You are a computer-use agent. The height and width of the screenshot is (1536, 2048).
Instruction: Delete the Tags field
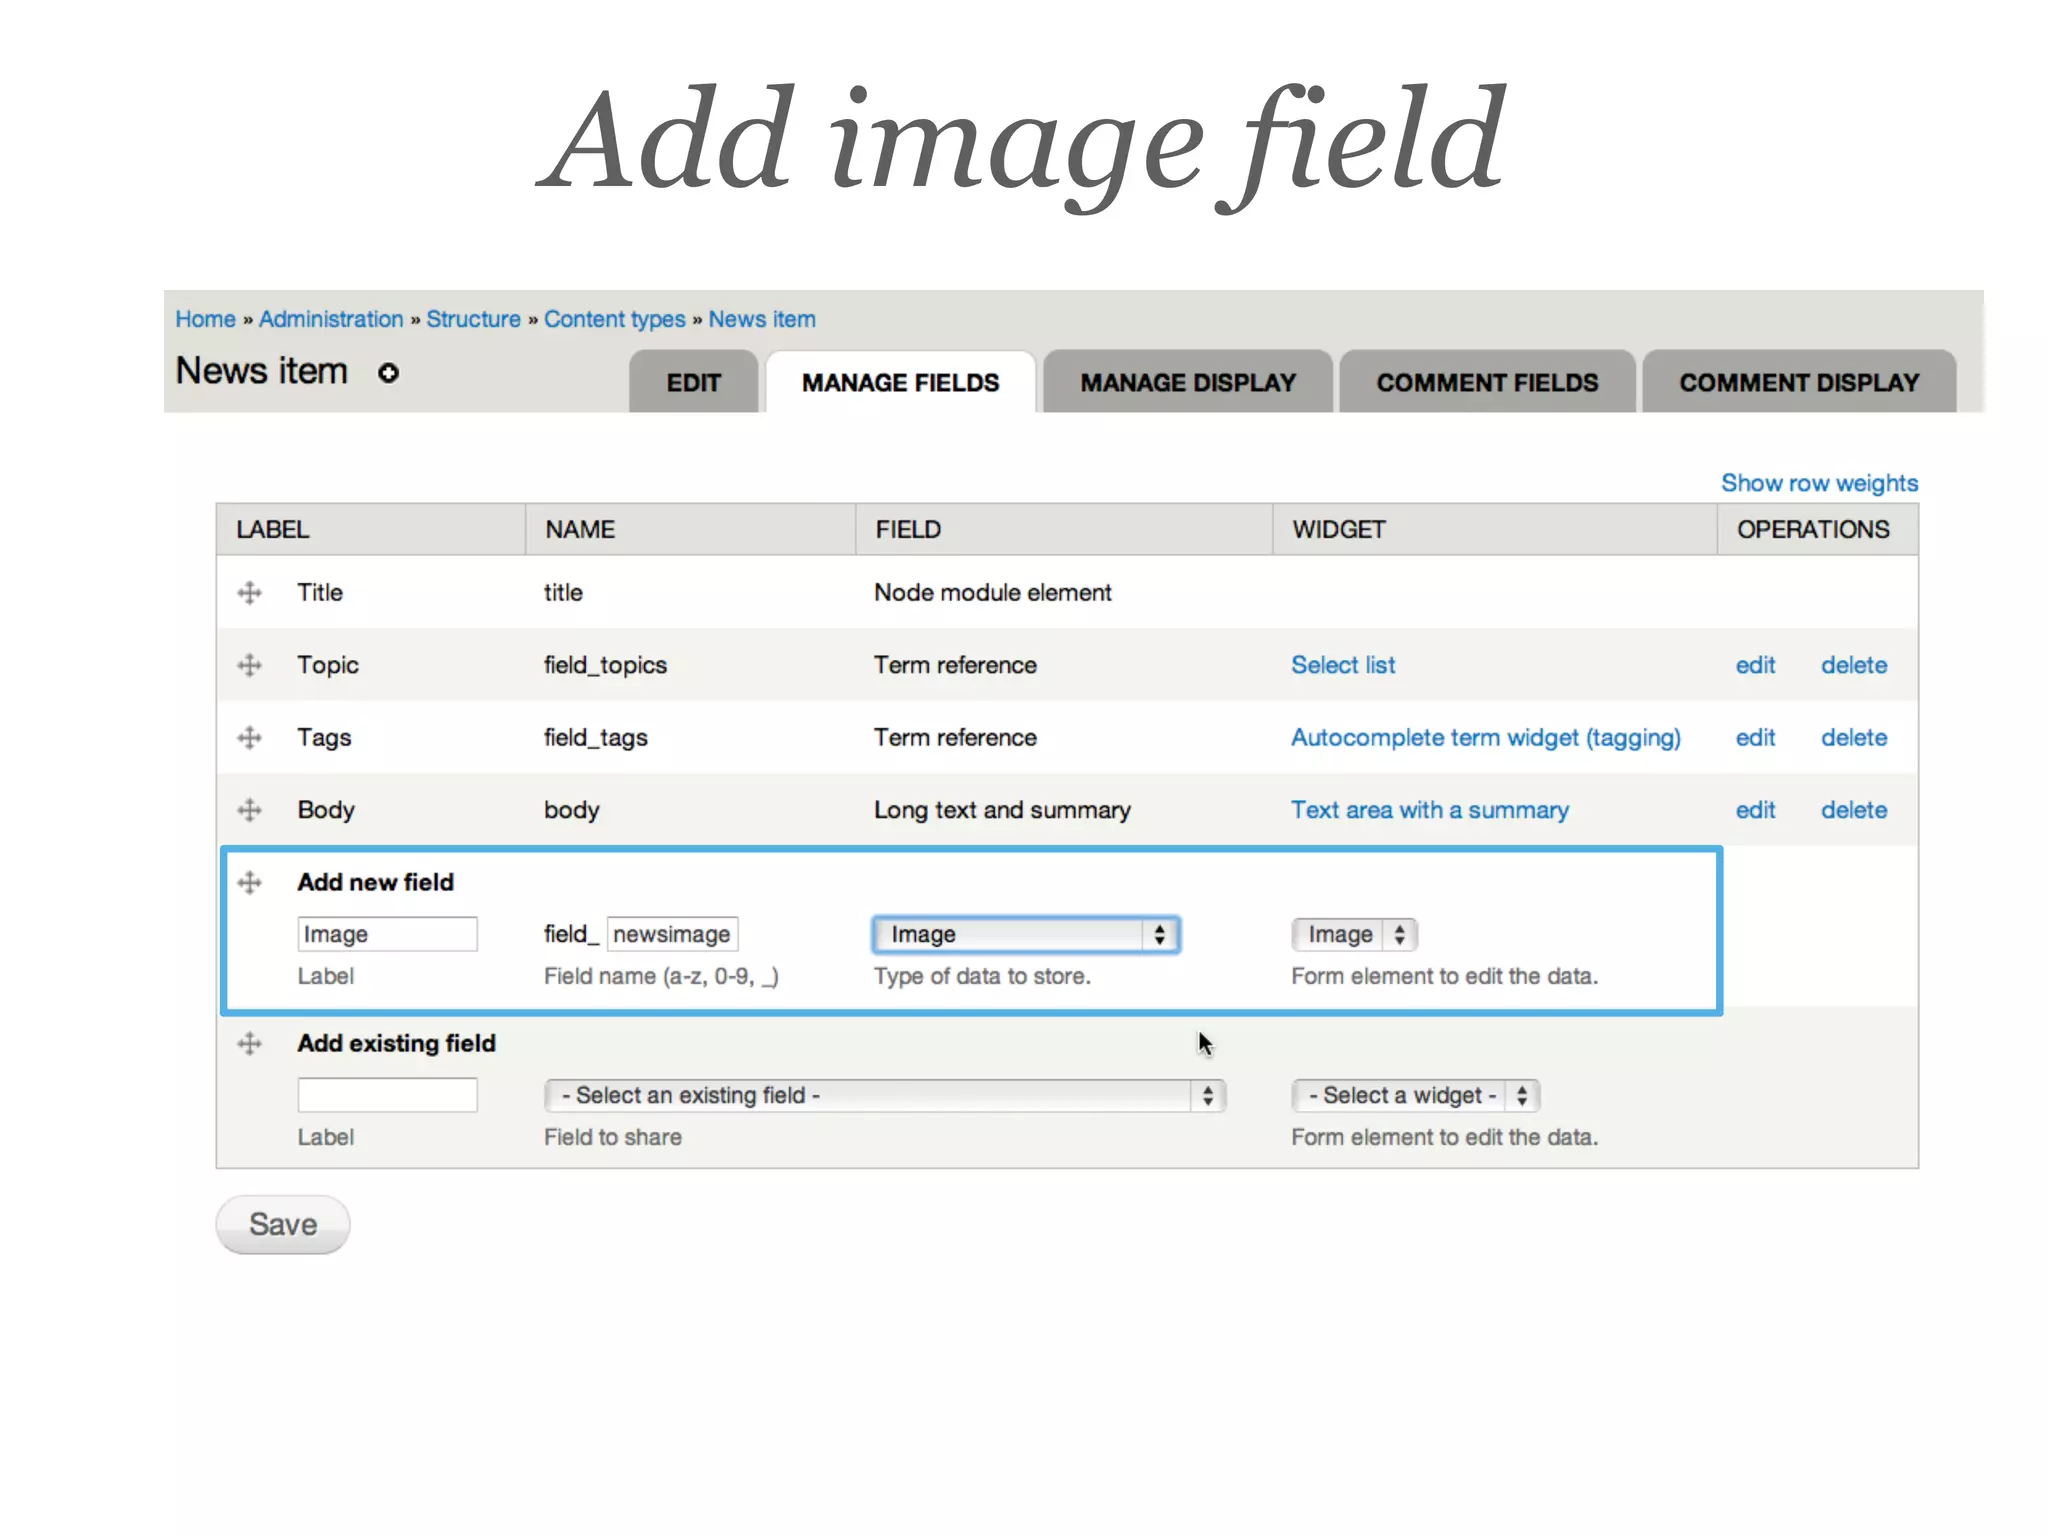click(1854, 737)
